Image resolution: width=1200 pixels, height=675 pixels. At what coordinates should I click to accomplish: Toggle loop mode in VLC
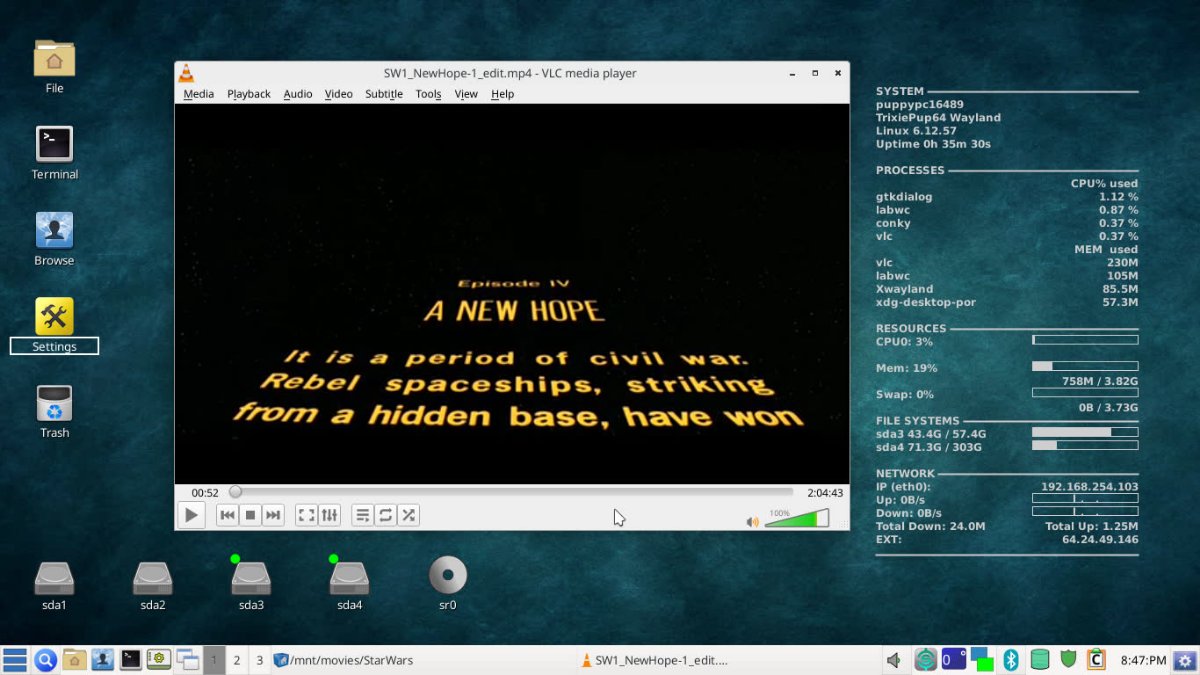click(385, 514)
